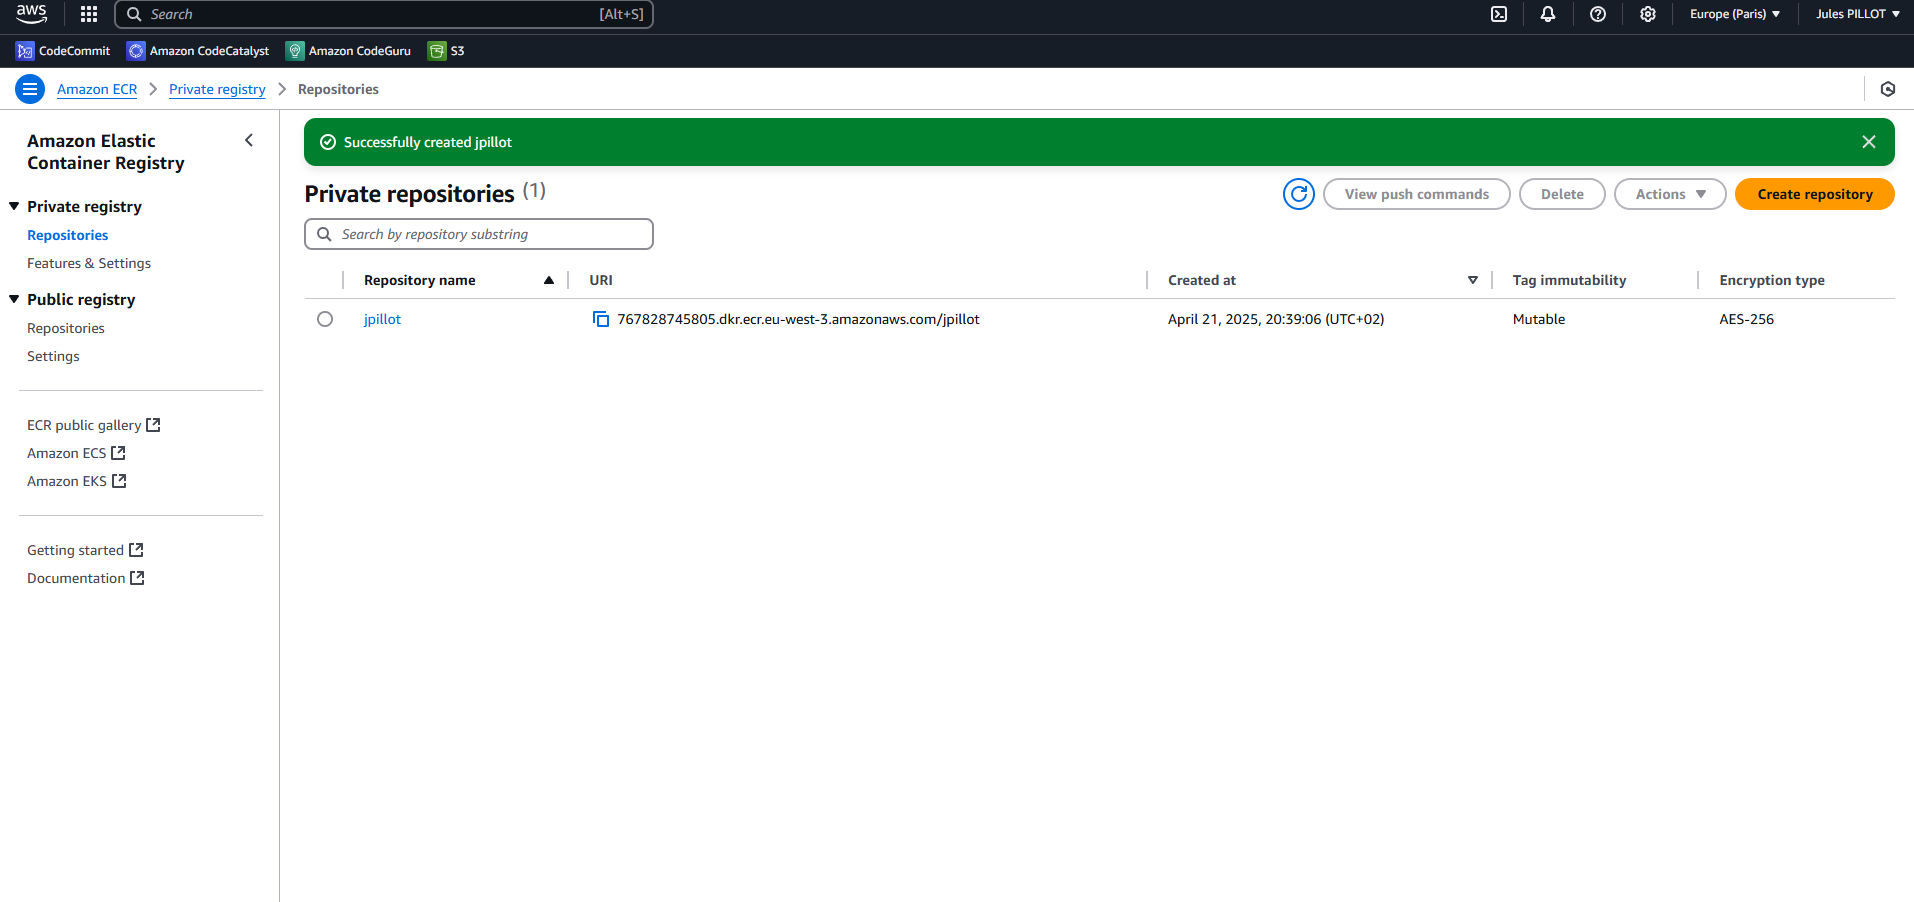
Task: Collapse the Public registry section
Action: click(14, 299)
